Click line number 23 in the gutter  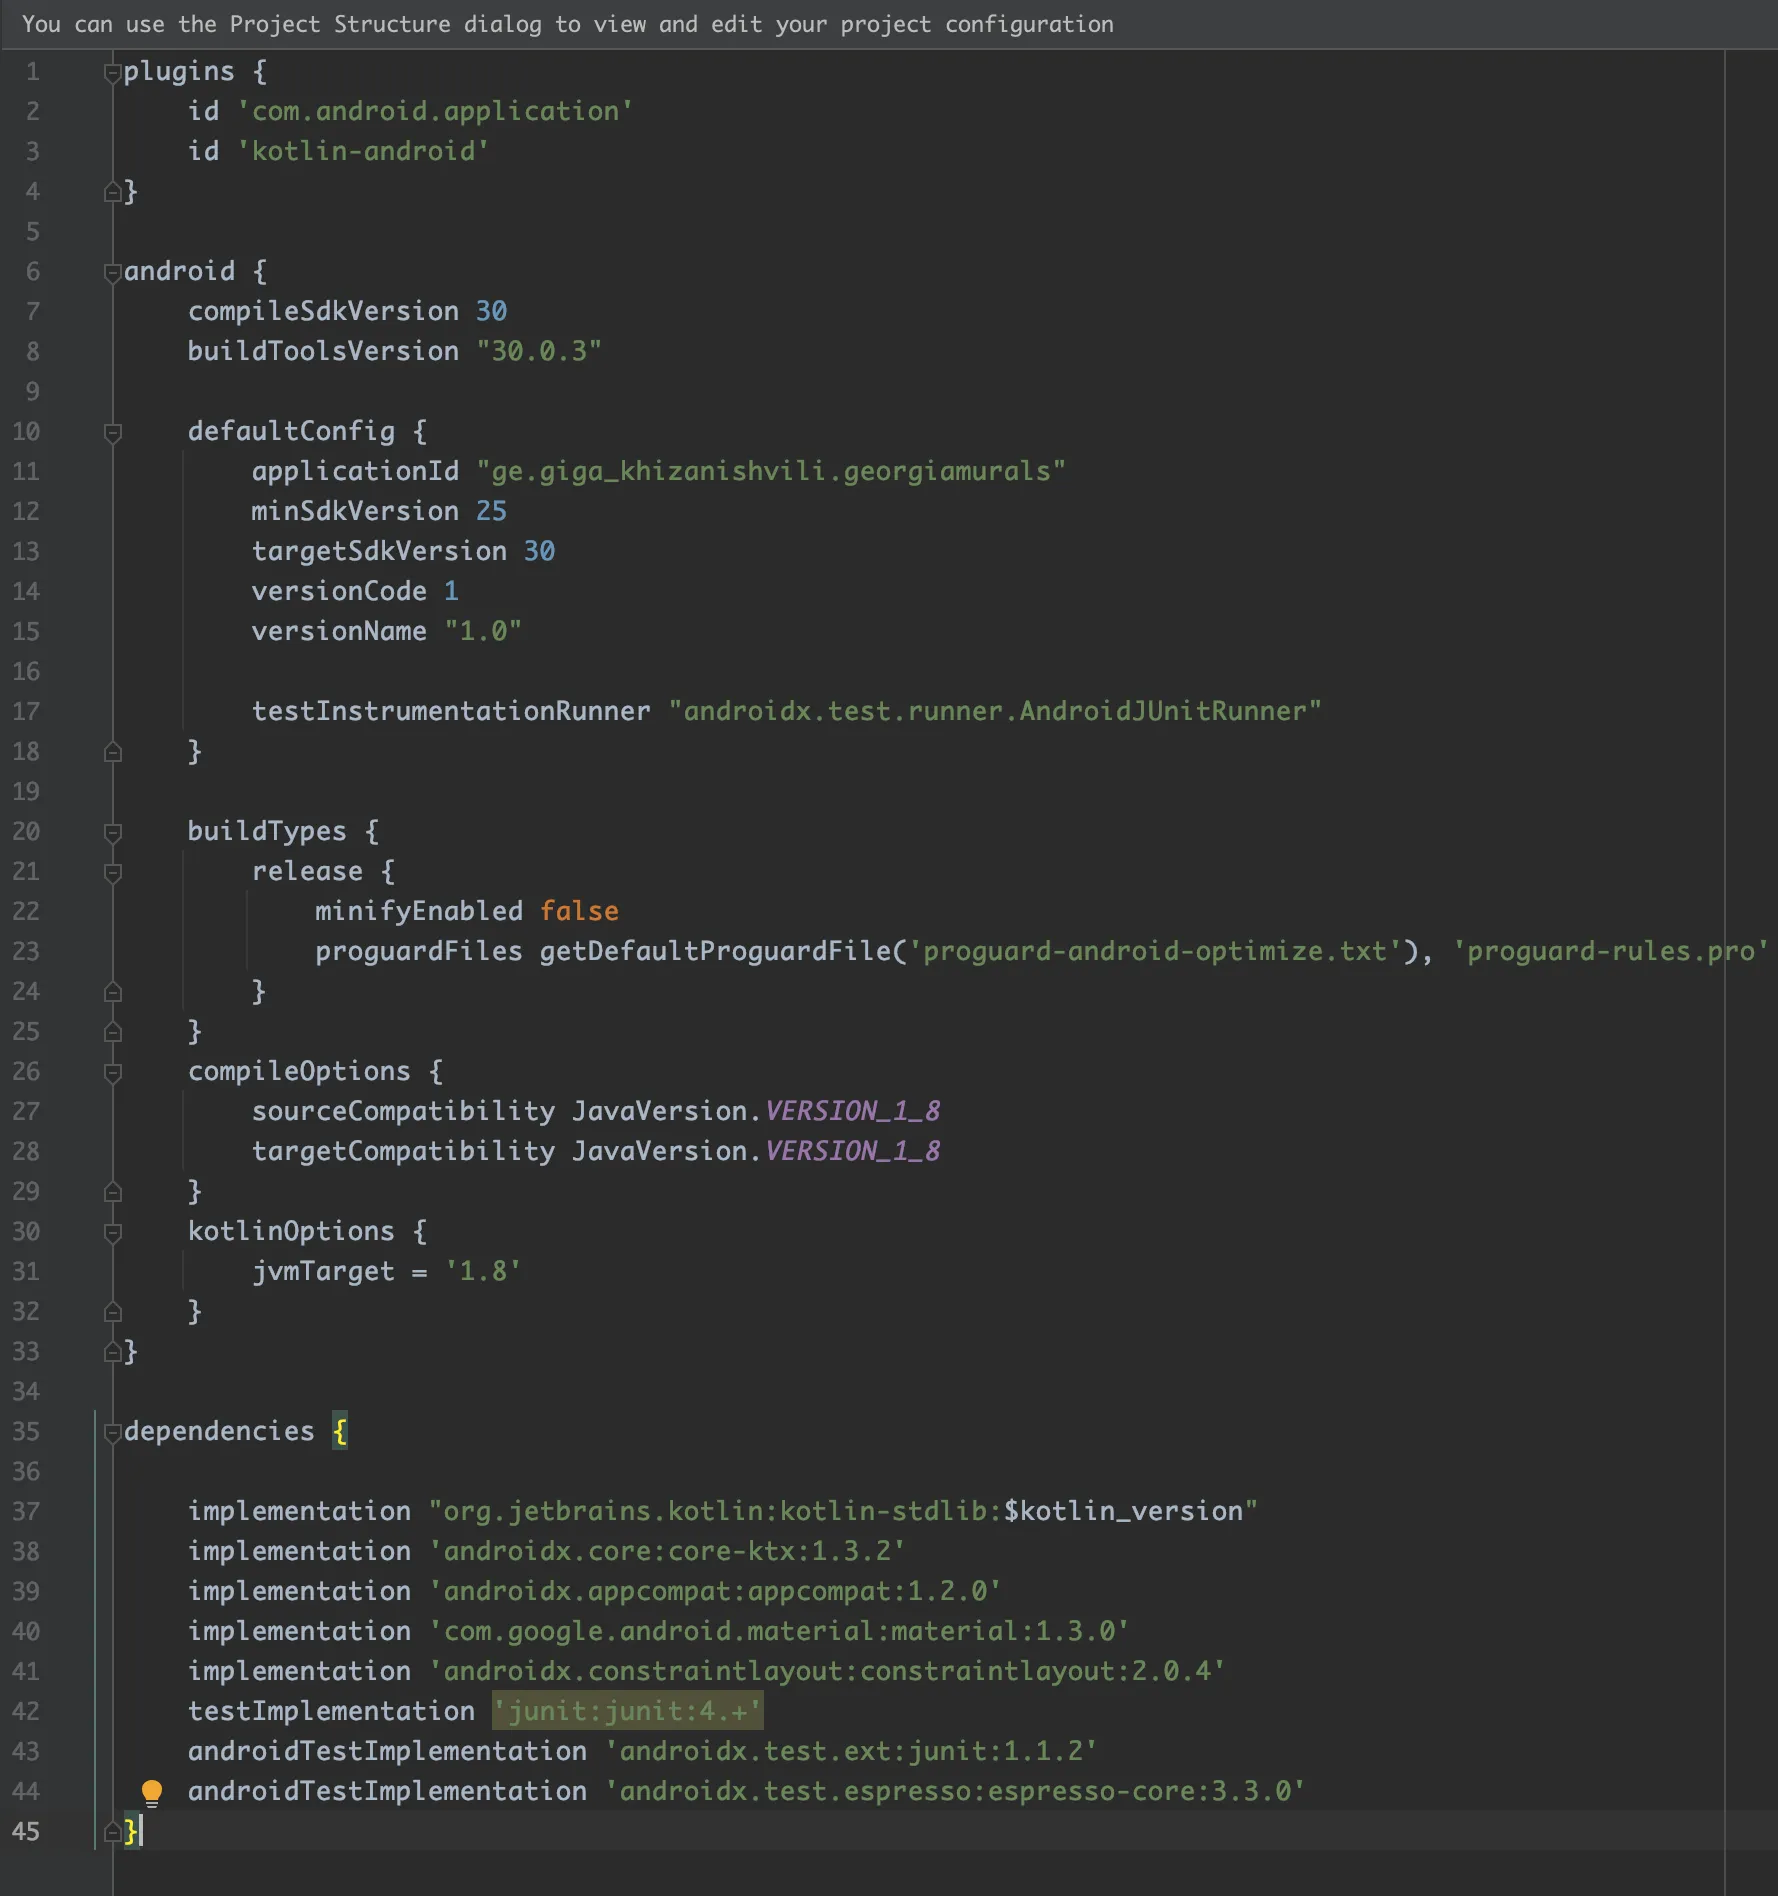[x=26, y=951]
